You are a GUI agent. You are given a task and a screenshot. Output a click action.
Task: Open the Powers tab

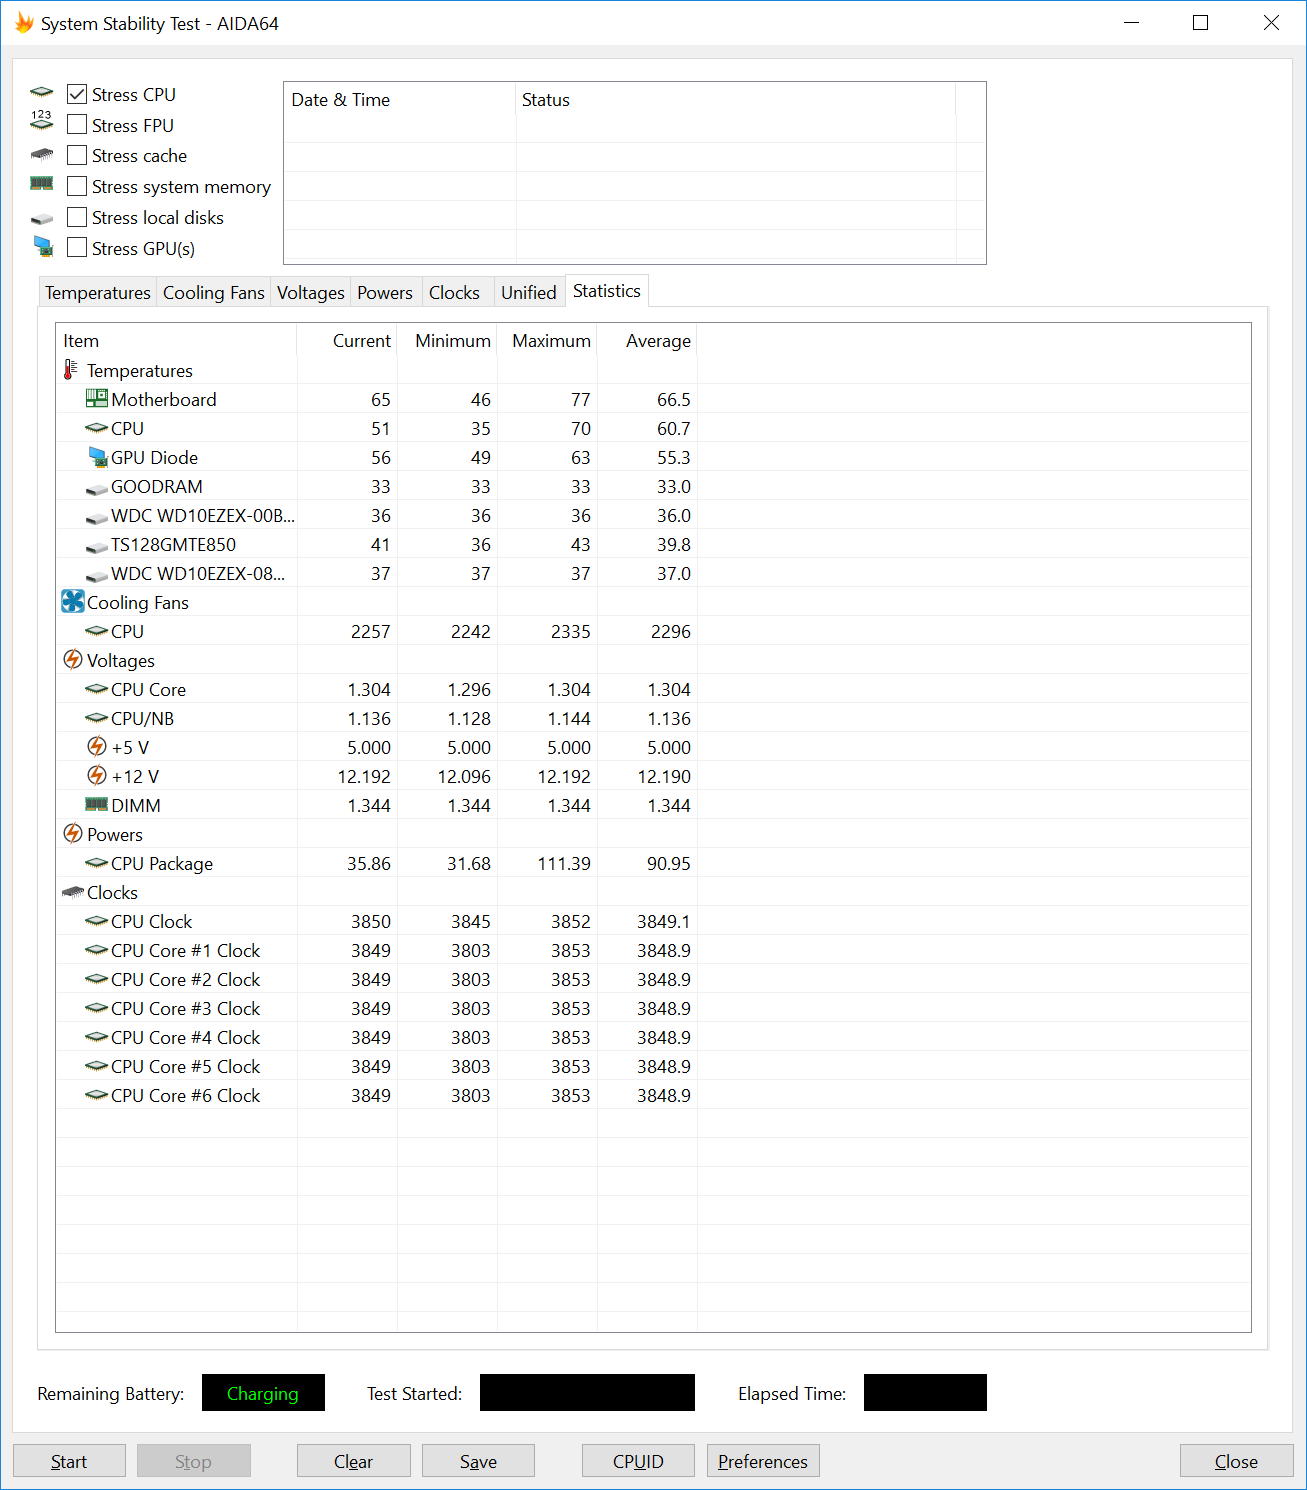(385, 292)
